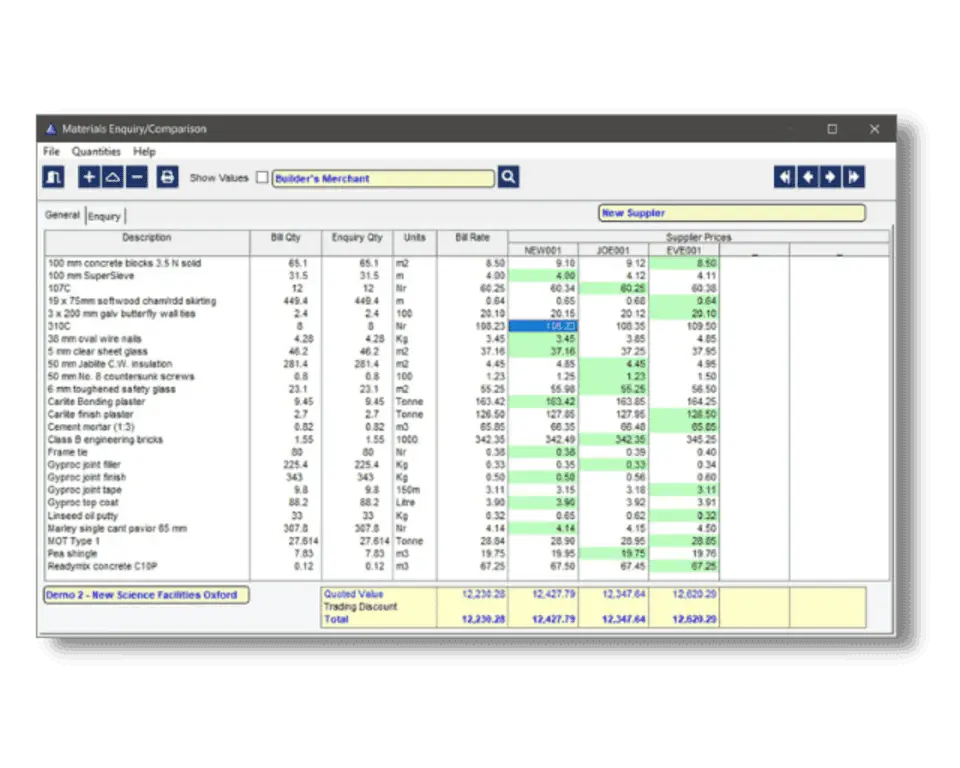Image resolution: width=960 pixels, height=768 pixels.
Task: Click the minus delete icon
Action: pyautogui.click(x=137, y=177)
